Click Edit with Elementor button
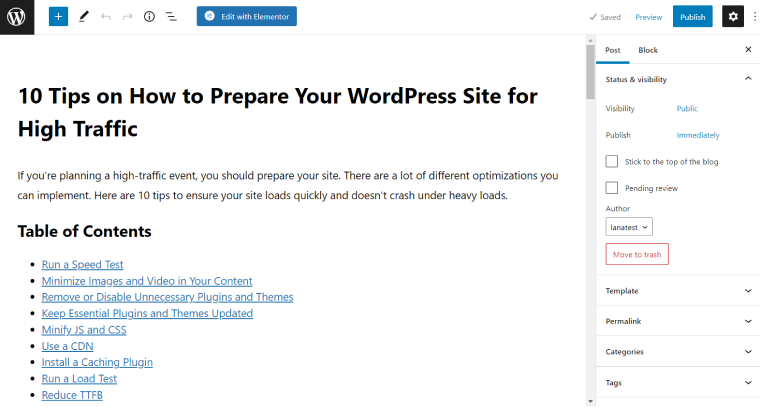The height and width of the screenshot is (407, 760). click(247, 16)
